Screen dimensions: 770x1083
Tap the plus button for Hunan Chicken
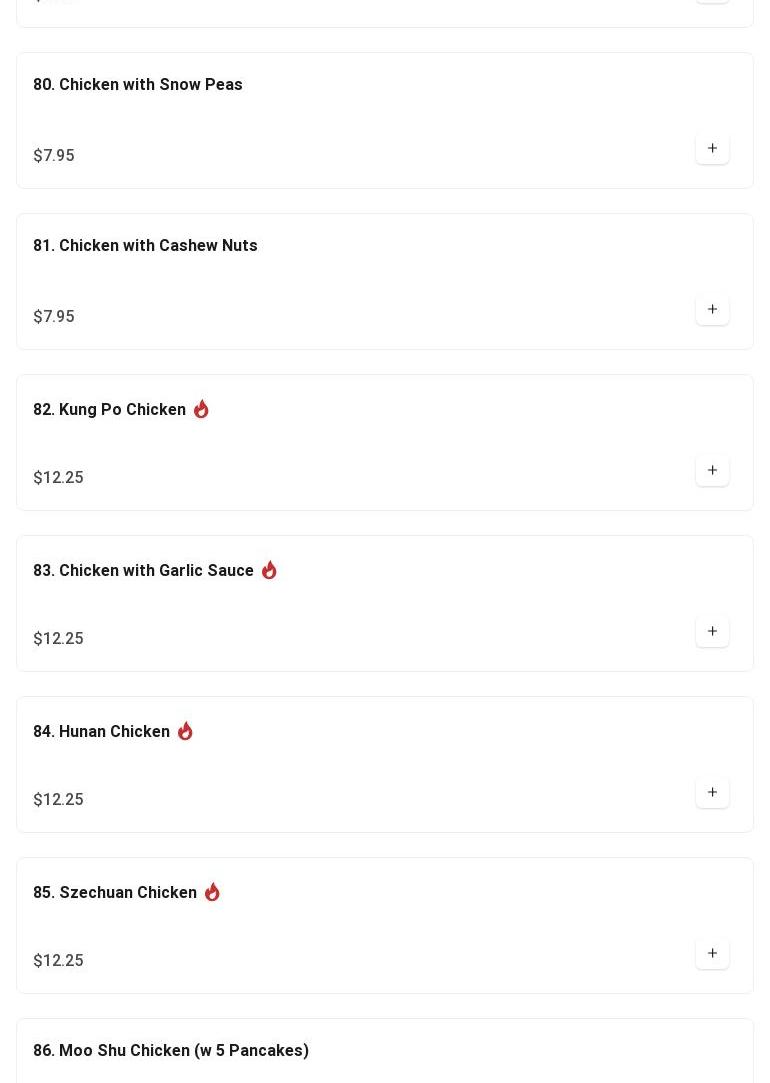pos(712,792)
